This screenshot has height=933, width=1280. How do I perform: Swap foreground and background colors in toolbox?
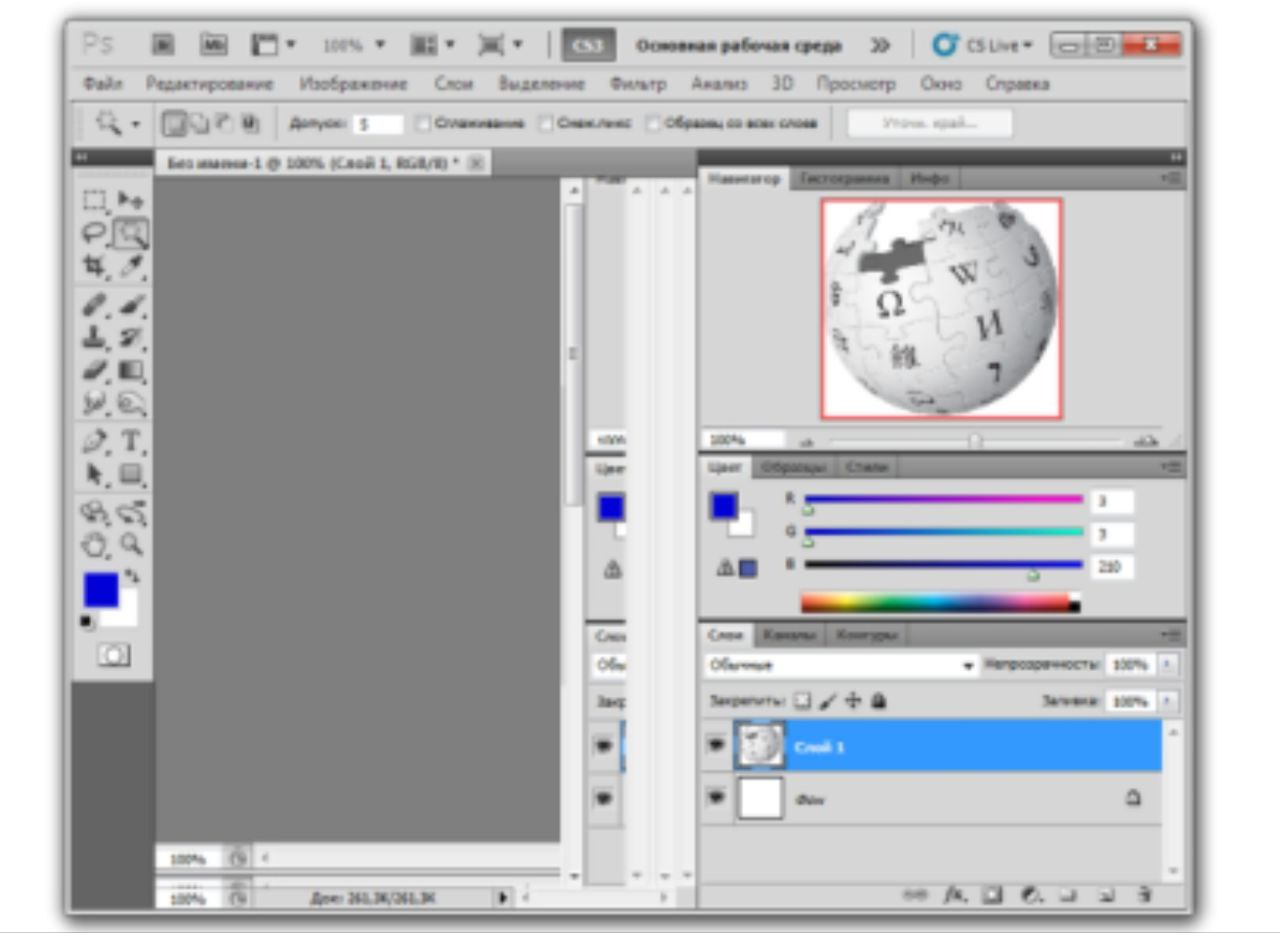(x=132, y=577)
